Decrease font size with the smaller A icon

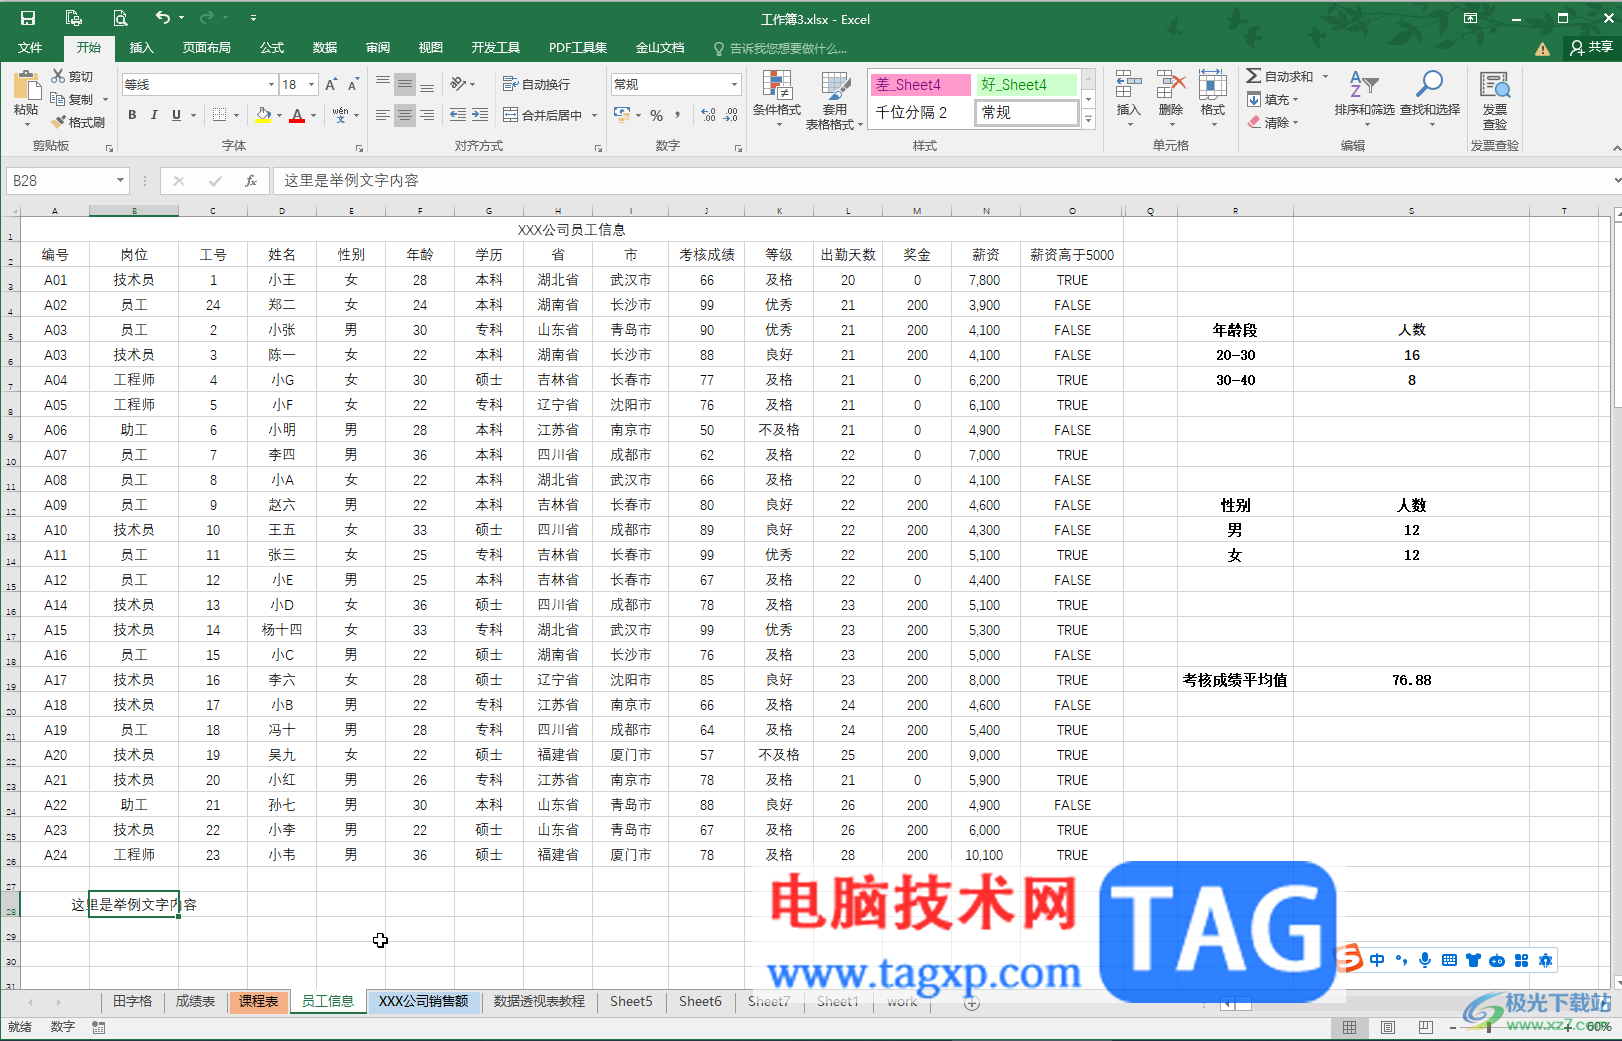point(353,85)
